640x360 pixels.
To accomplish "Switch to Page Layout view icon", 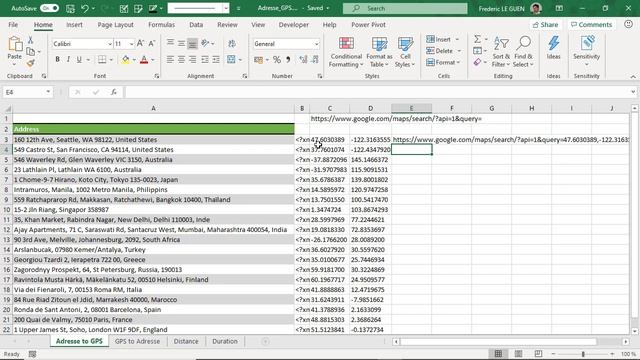I will [518, 353].
